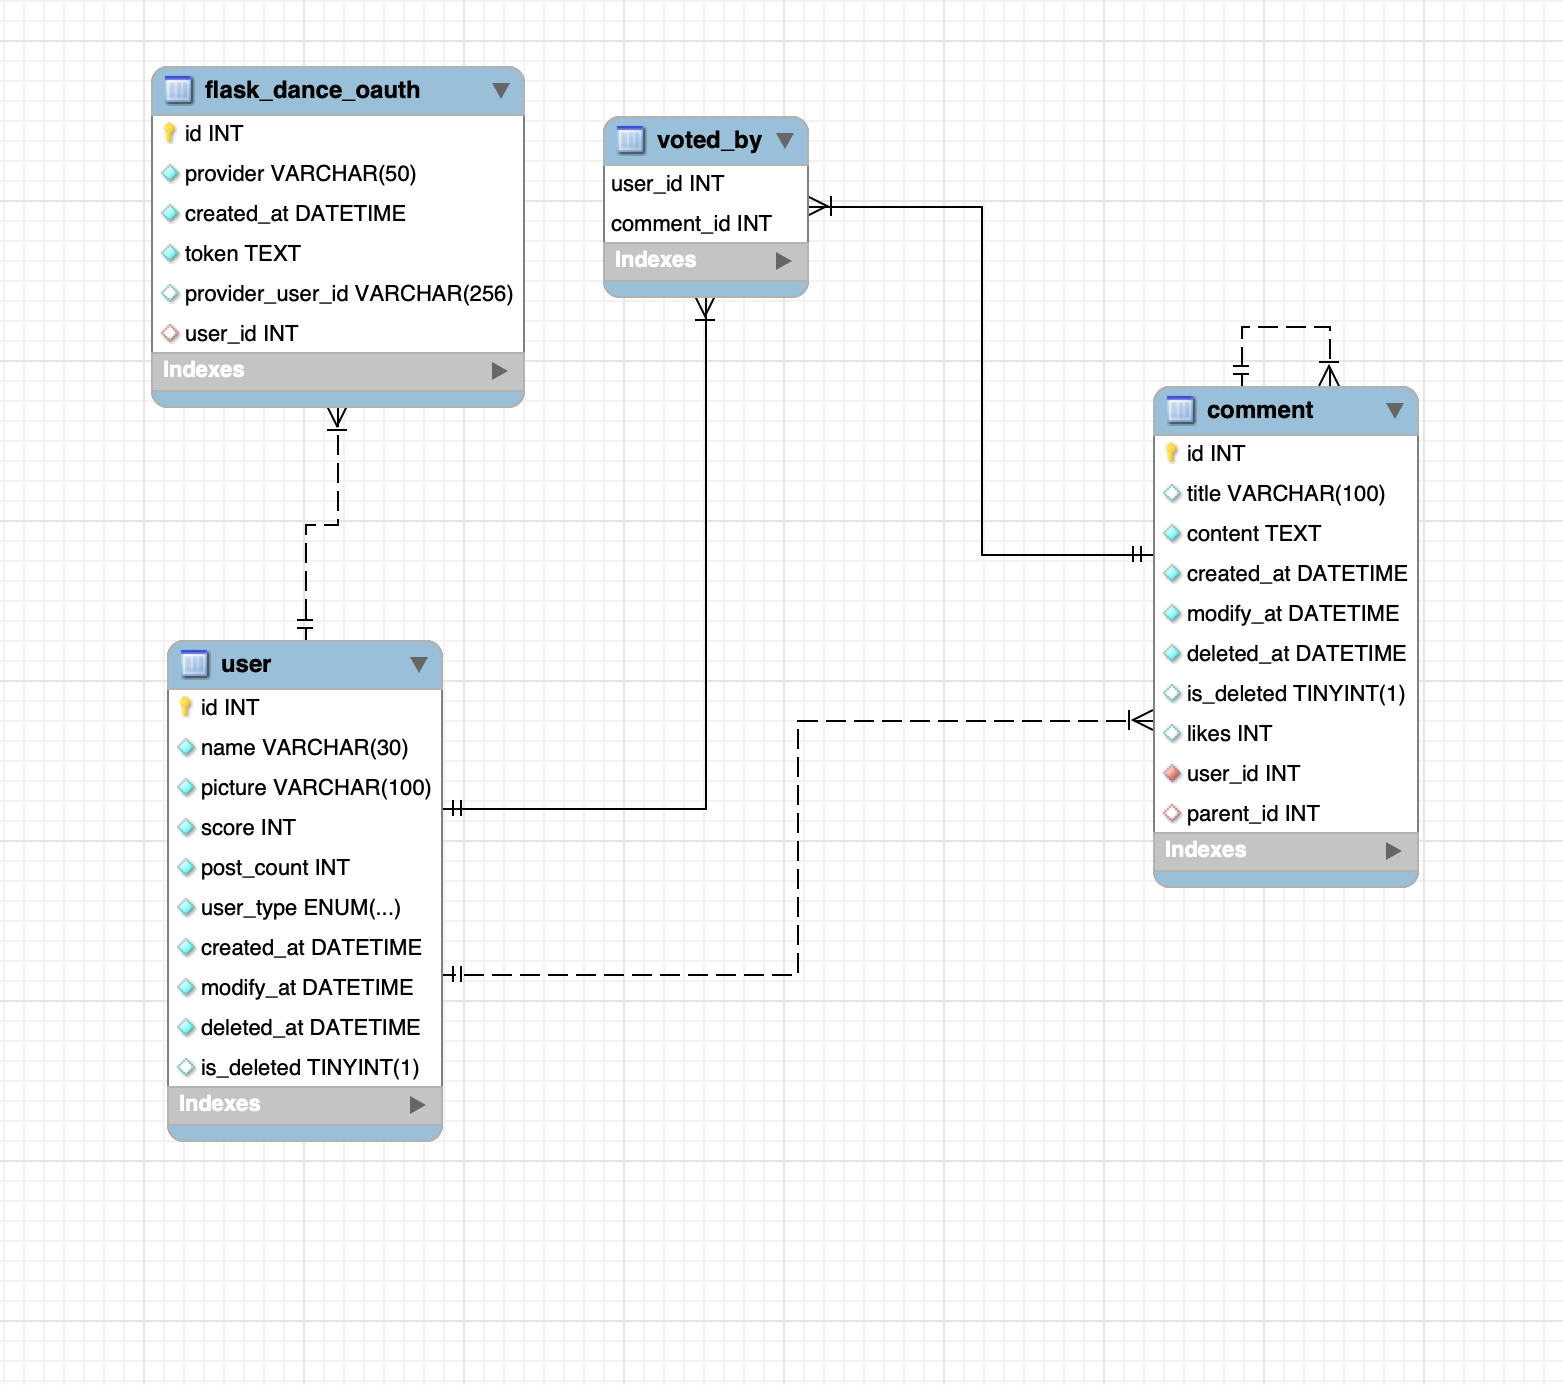Select the user table title
This screenshot has width=1563, height=1385.
[x=246, y=664]
